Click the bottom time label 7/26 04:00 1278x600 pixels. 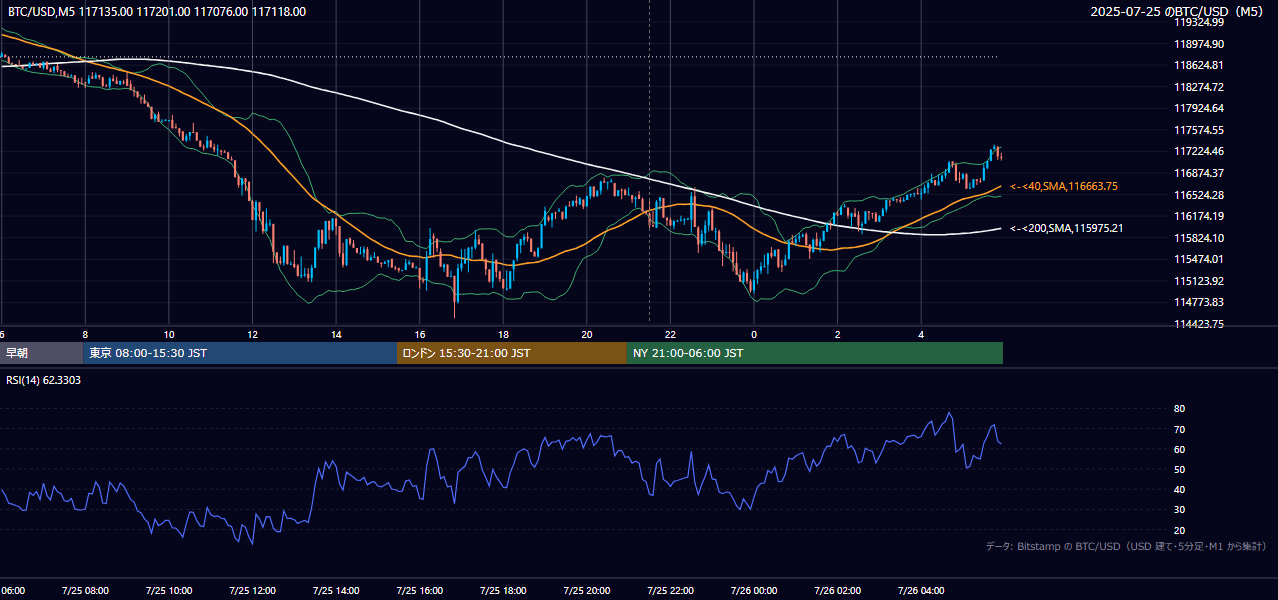pos(921,590)
